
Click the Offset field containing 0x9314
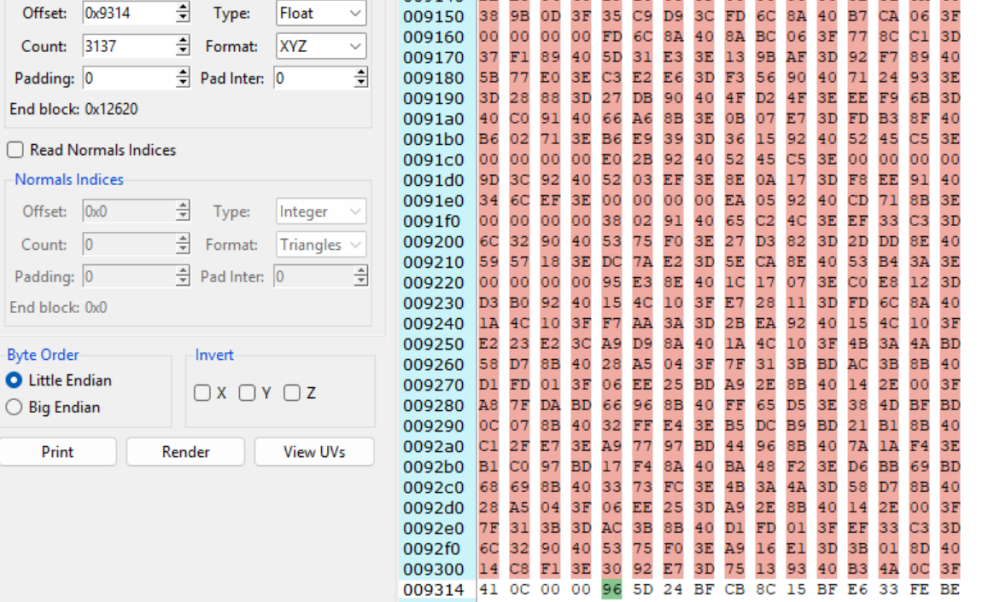[x=129, y=13]
